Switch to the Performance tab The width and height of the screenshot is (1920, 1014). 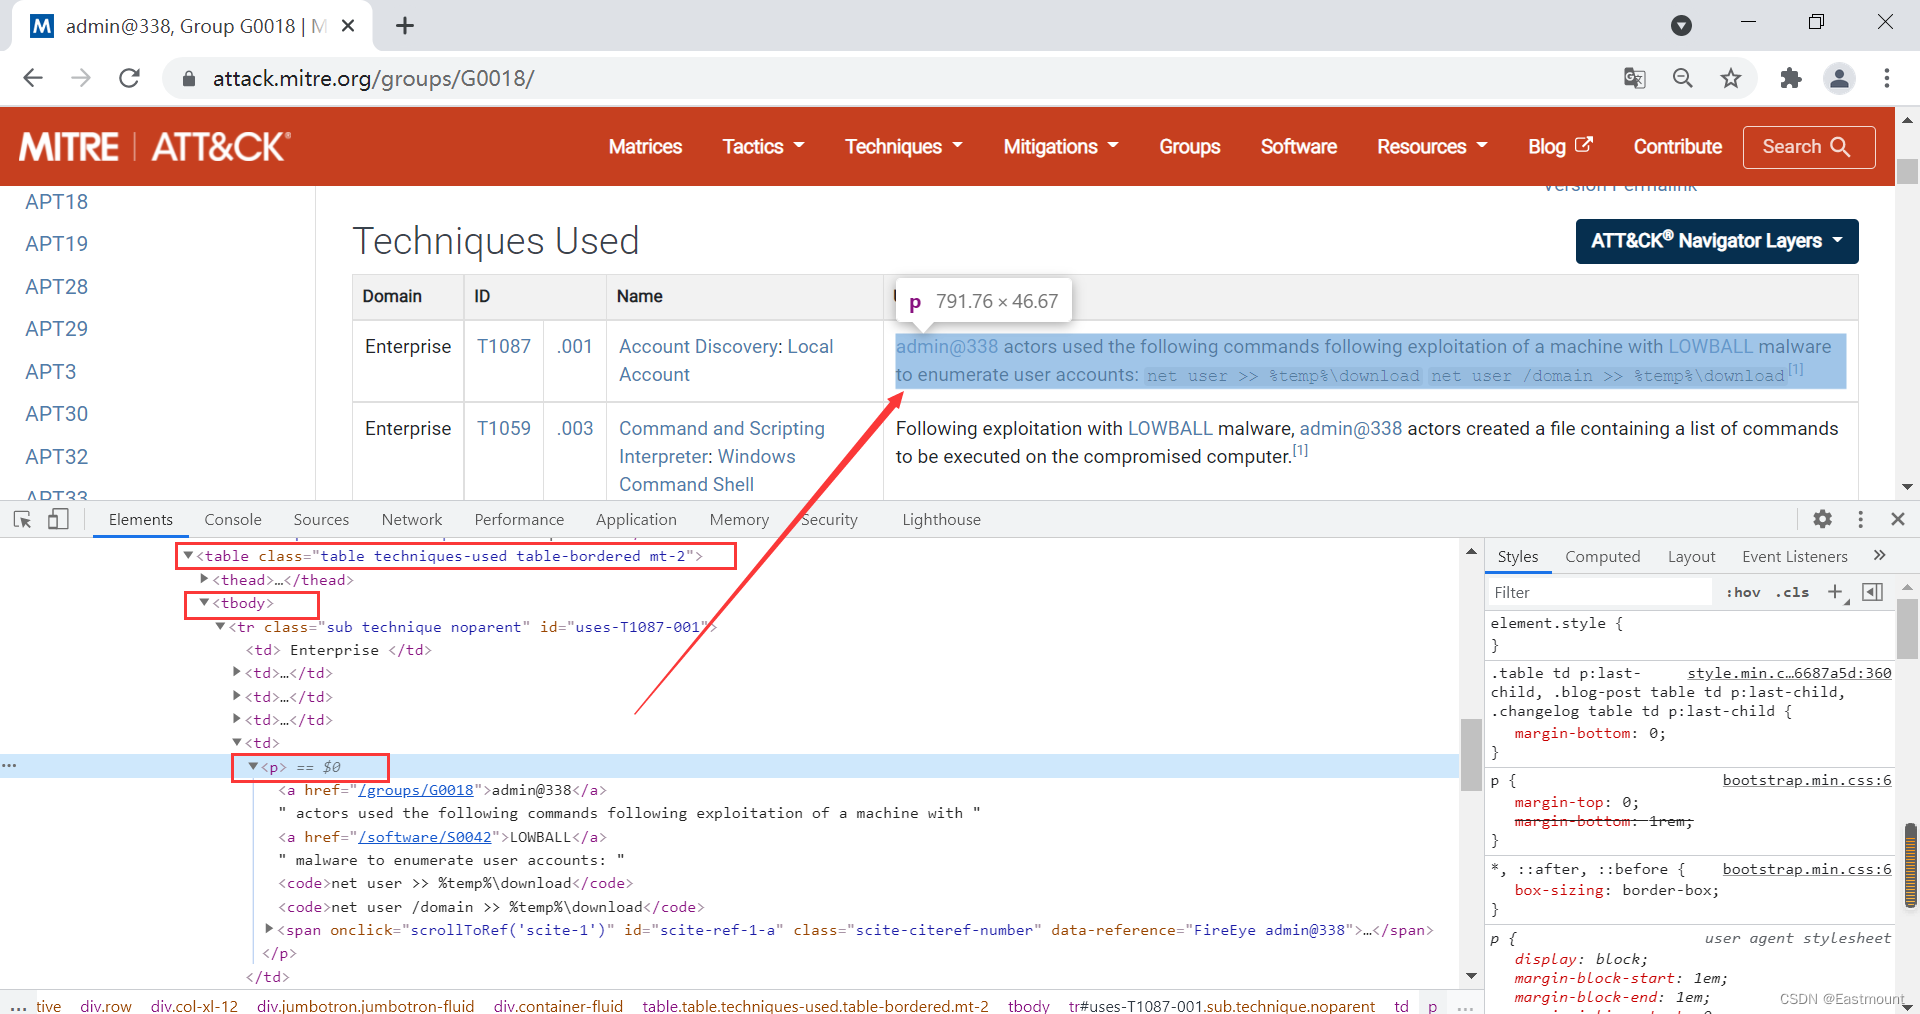[x=519, y=519]
